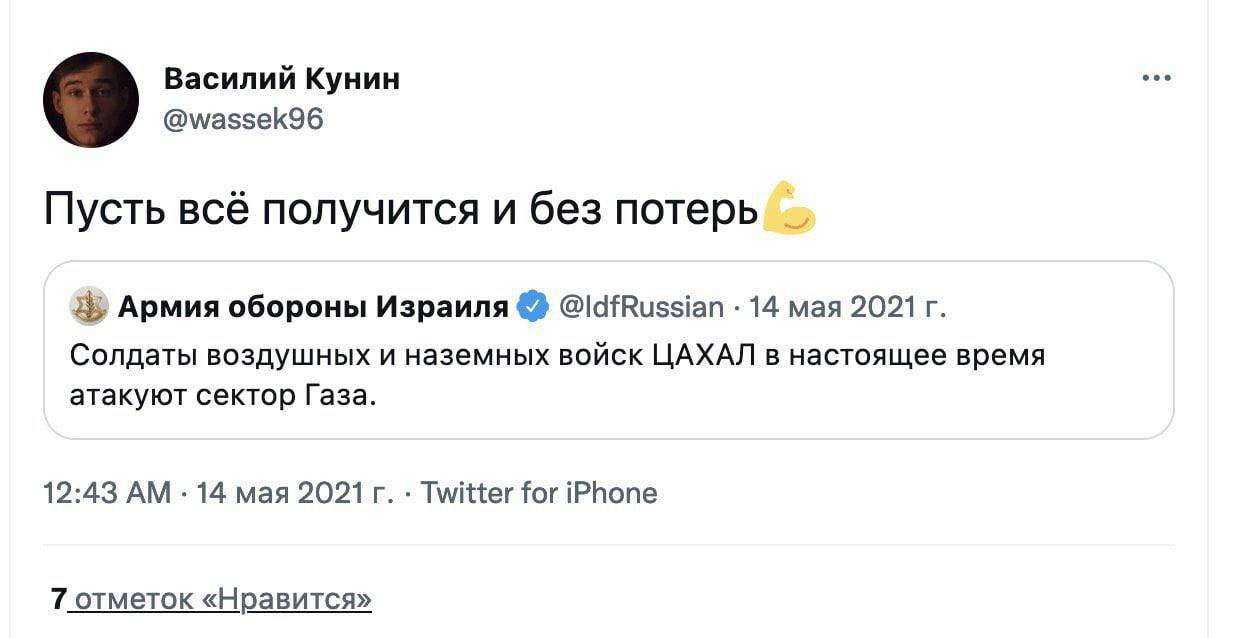Click the line атакуют сектор Газа
1244x638 pixels.
[x=224, y=395]
